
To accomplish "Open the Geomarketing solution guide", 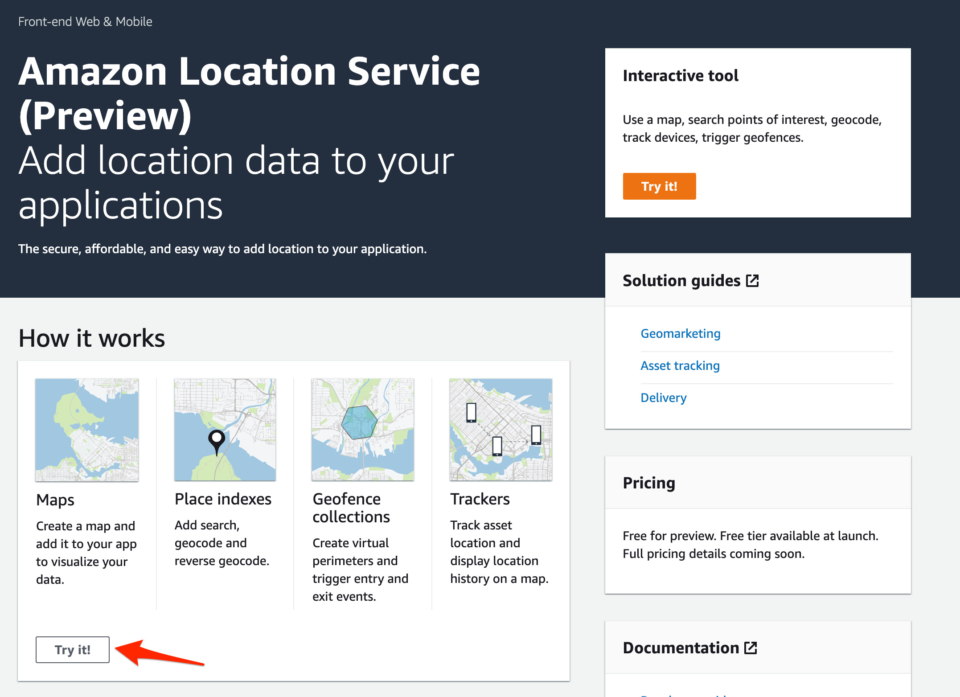I will coord(681,333).
